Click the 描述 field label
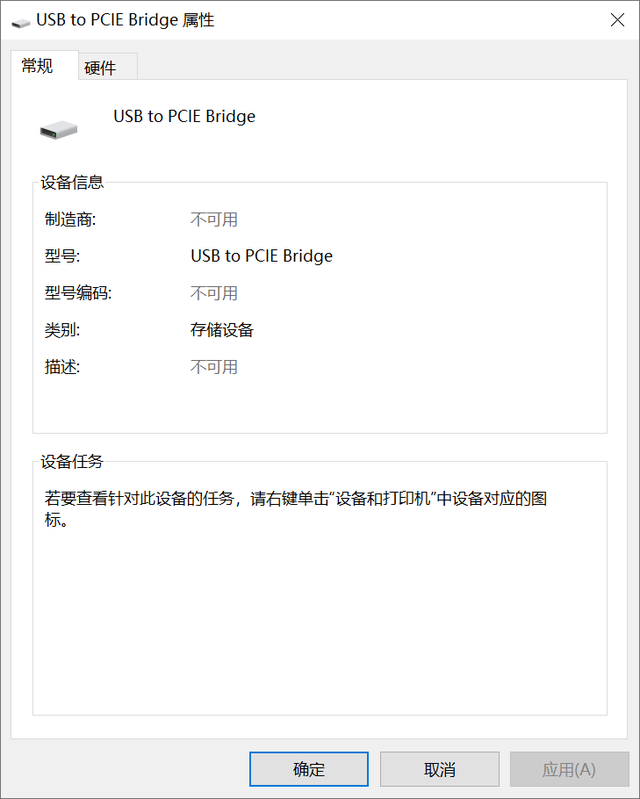Image resolution: width=640 pixels, height=799 pixels. click(62, 367)
